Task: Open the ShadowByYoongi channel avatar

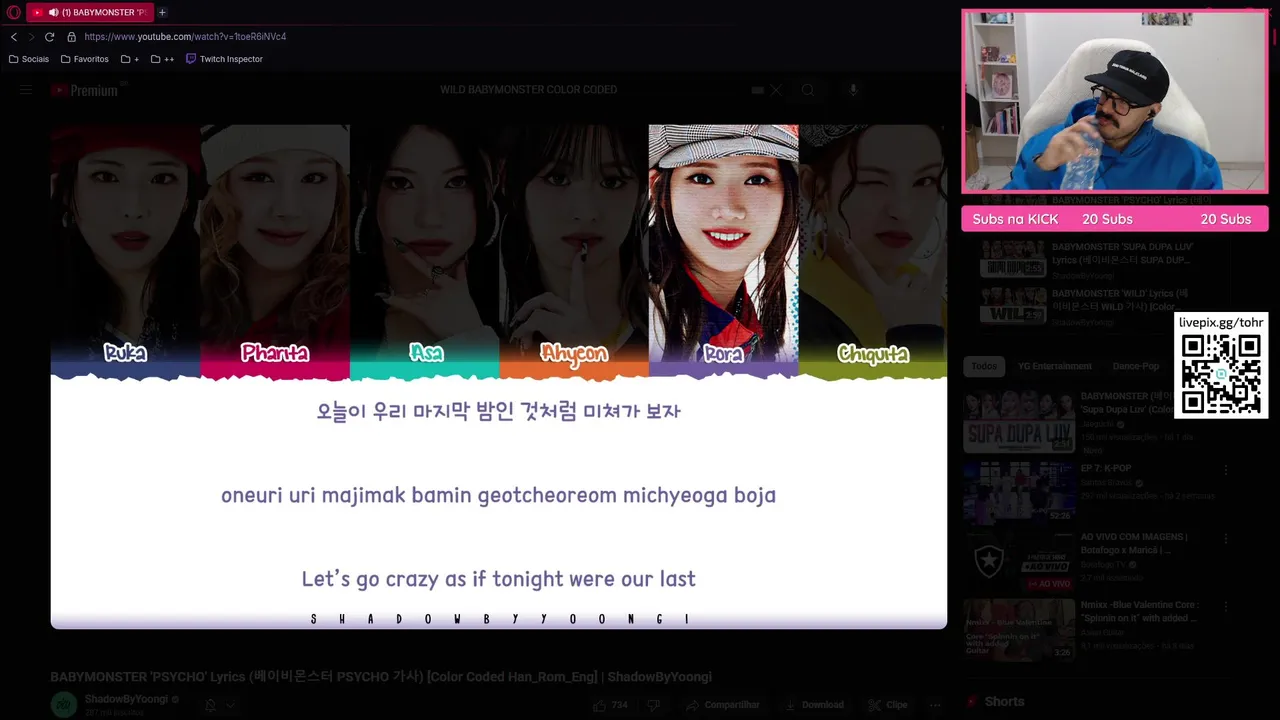Action: (x=64, y=705)
